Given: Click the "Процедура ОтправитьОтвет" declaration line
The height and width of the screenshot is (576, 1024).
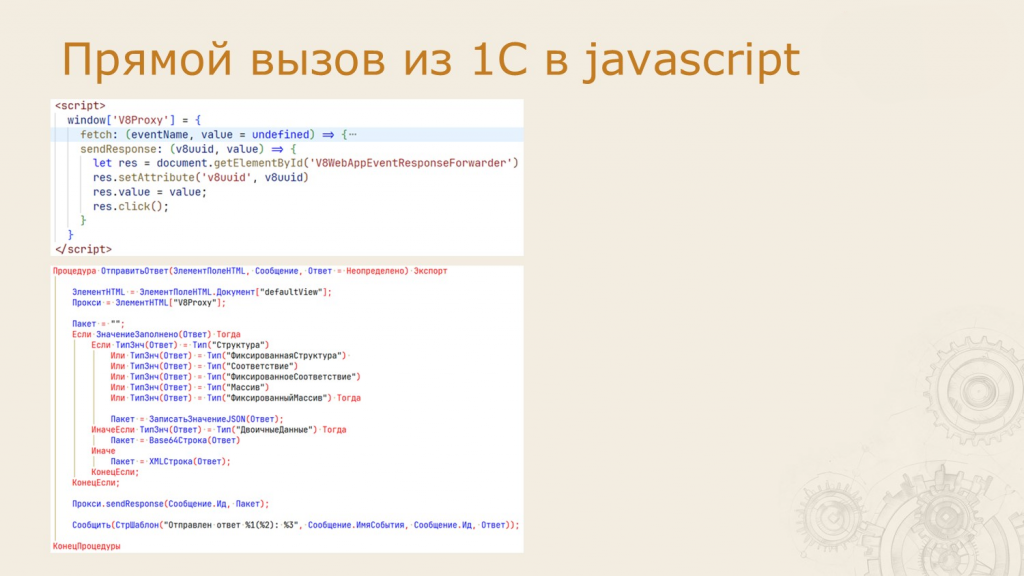Looking at the screenshot, I should (250, 271).
